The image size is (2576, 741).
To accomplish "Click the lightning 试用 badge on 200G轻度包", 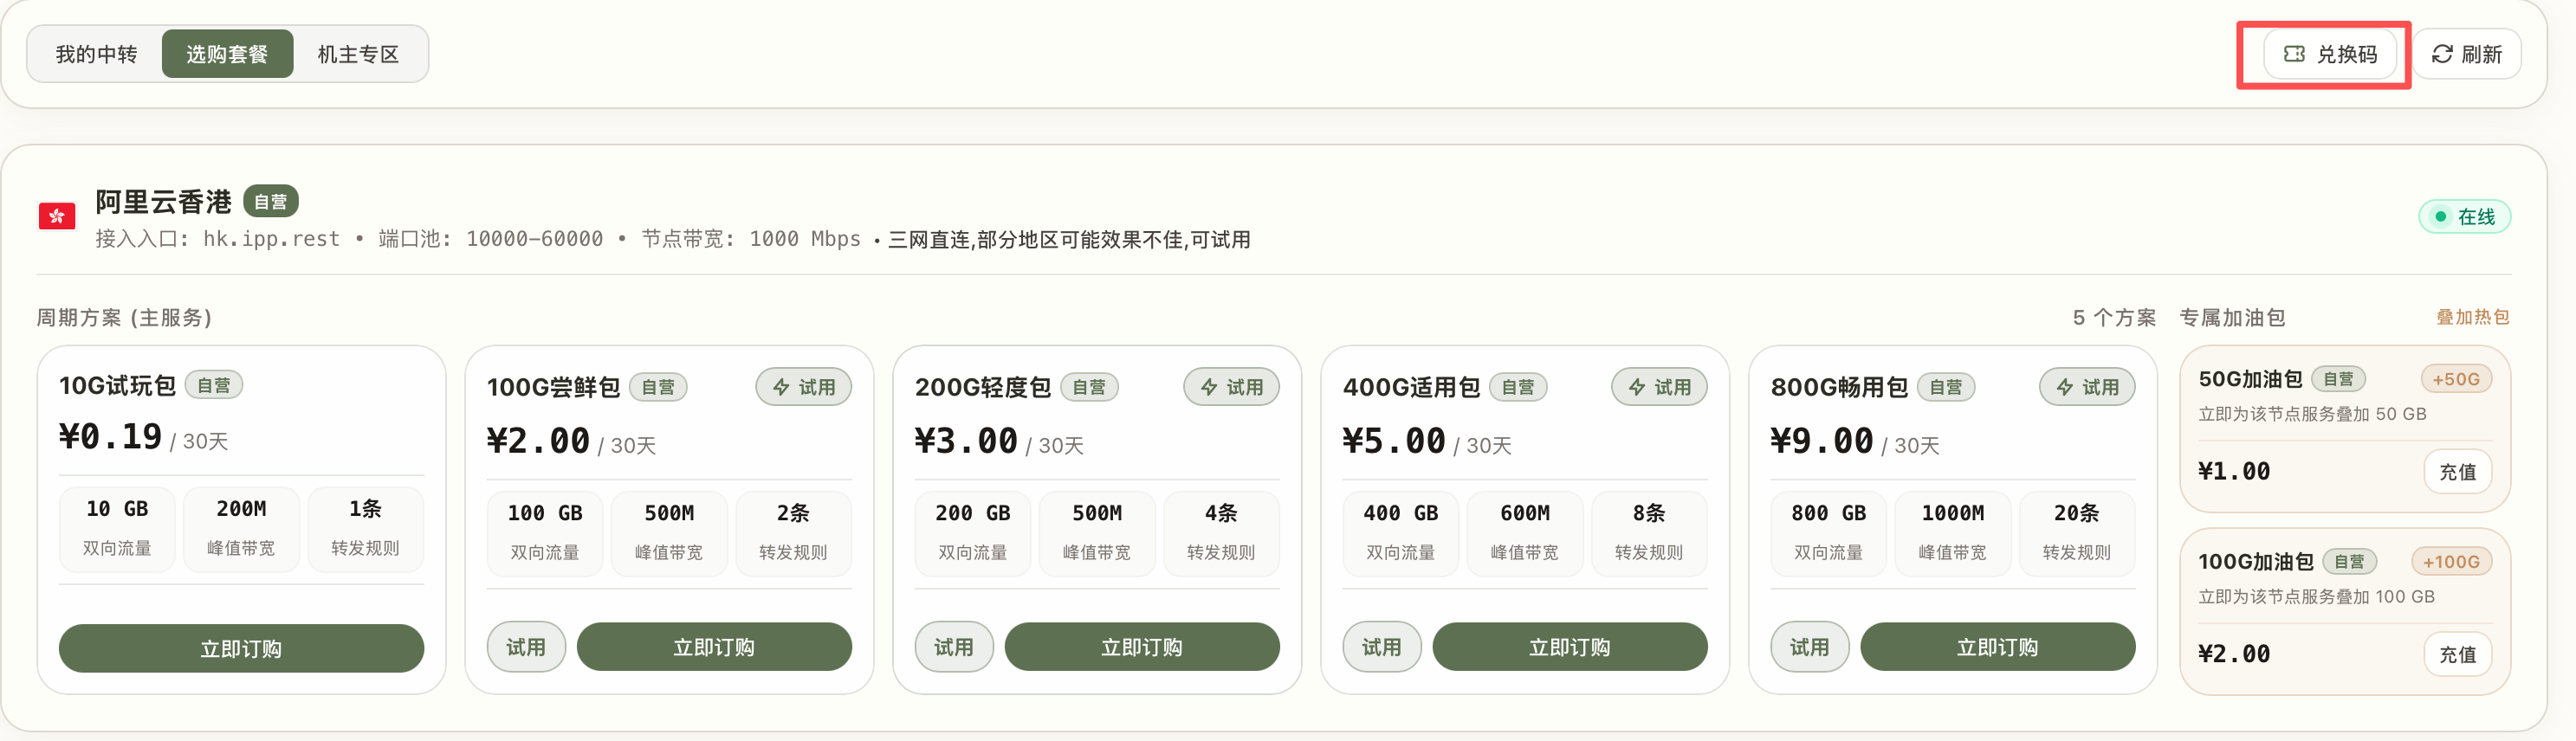I will 1232,387.
